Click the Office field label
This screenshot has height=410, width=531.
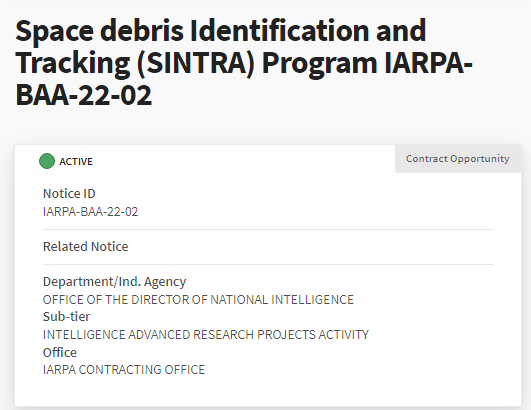tap(60, 352)
